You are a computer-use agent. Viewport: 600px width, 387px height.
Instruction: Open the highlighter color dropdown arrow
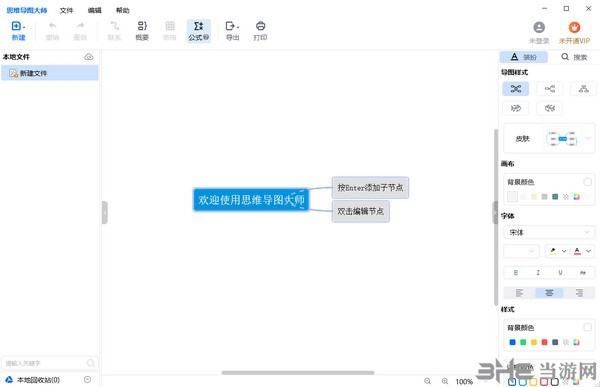(564, 251)
